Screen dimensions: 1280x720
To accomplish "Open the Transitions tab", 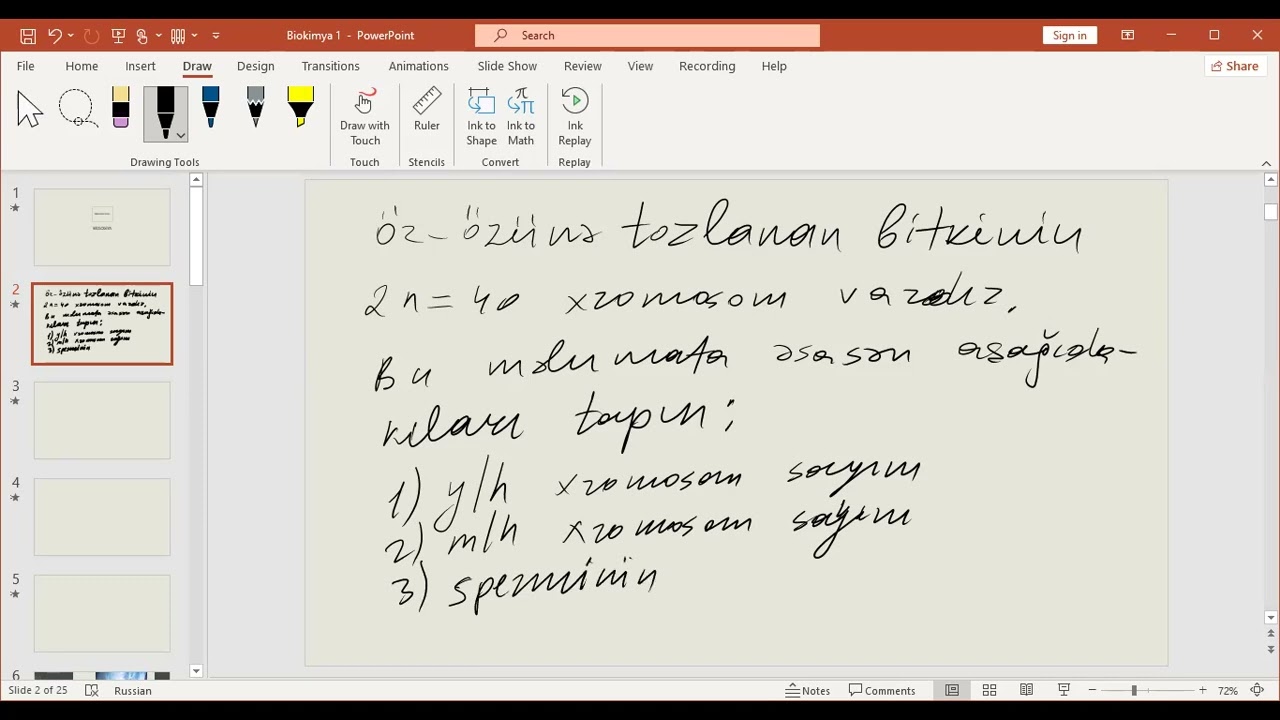I will (330, 66).
